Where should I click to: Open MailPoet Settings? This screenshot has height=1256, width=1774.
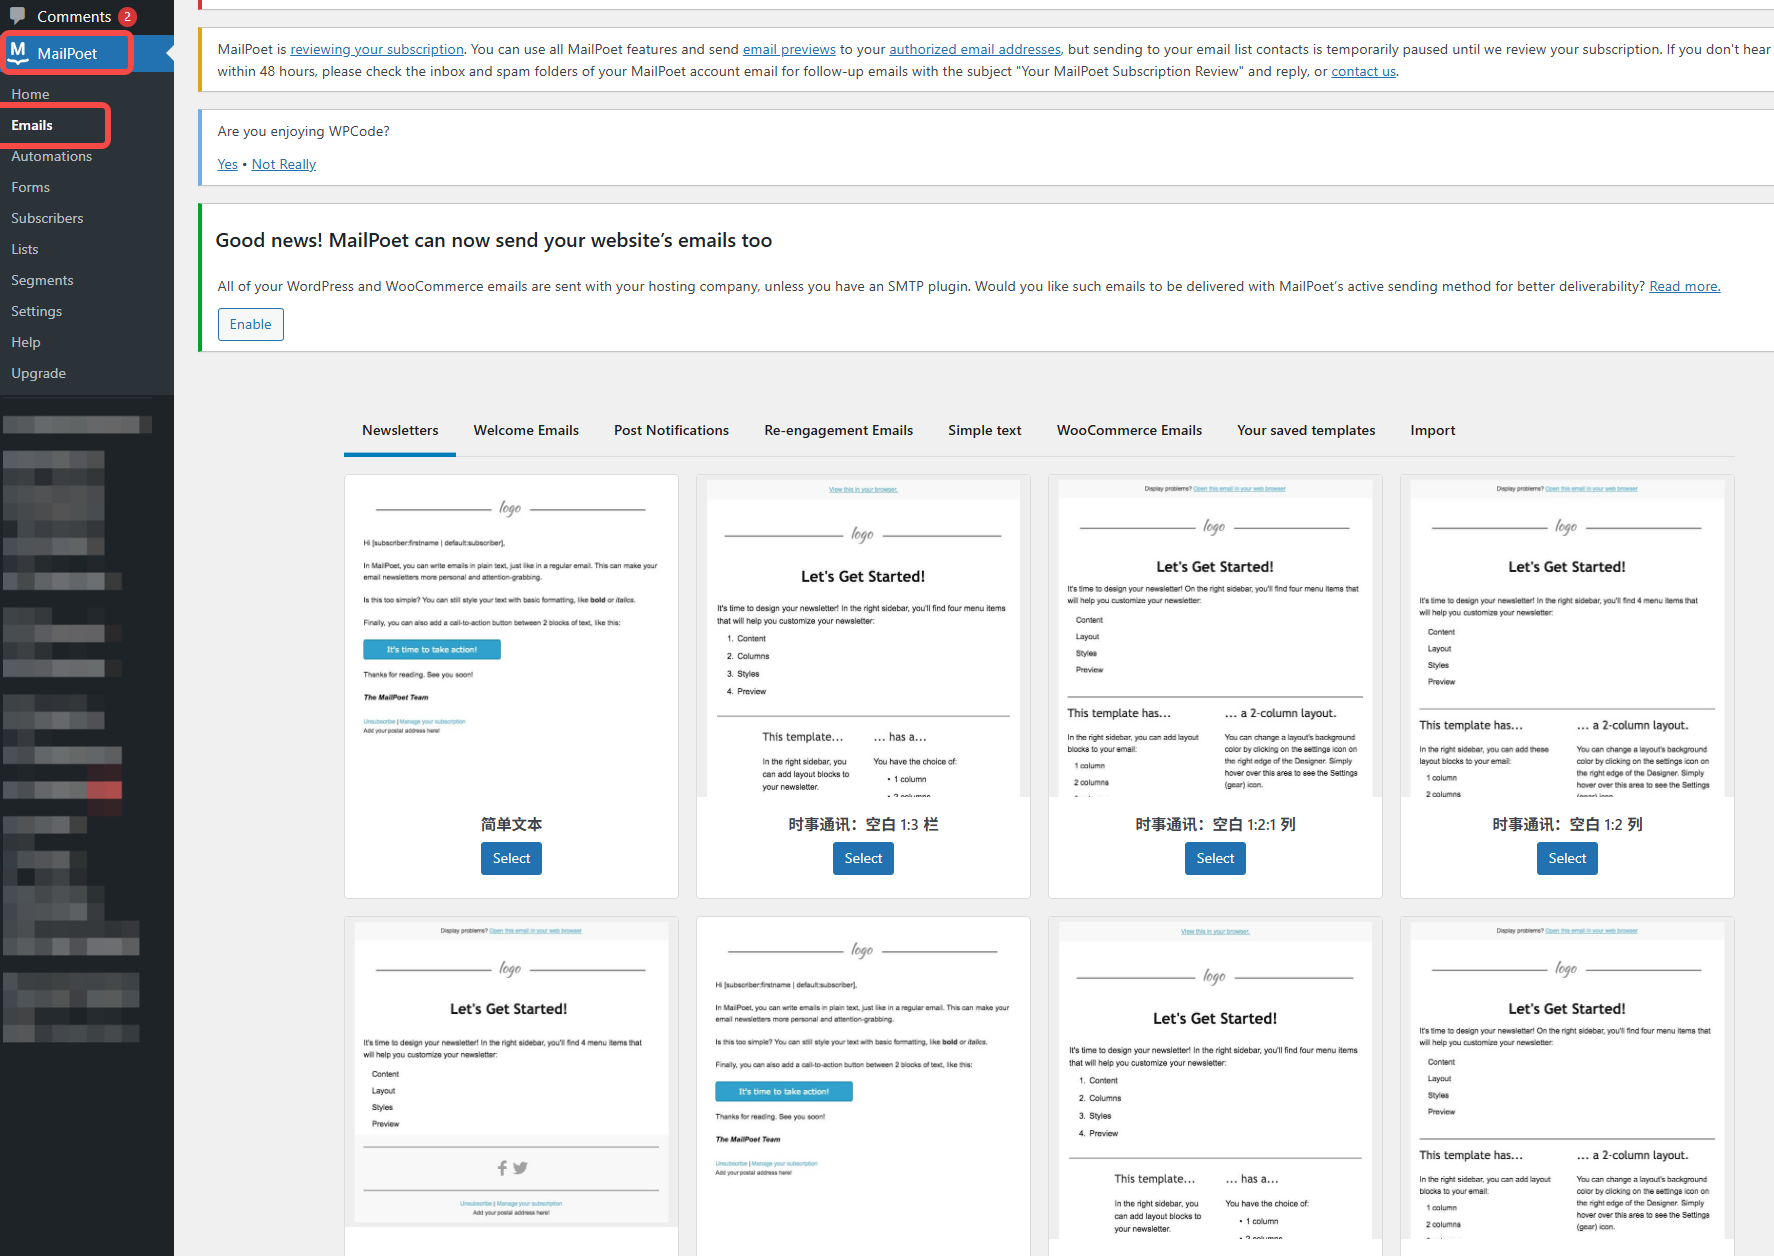[x=36, y=311]
